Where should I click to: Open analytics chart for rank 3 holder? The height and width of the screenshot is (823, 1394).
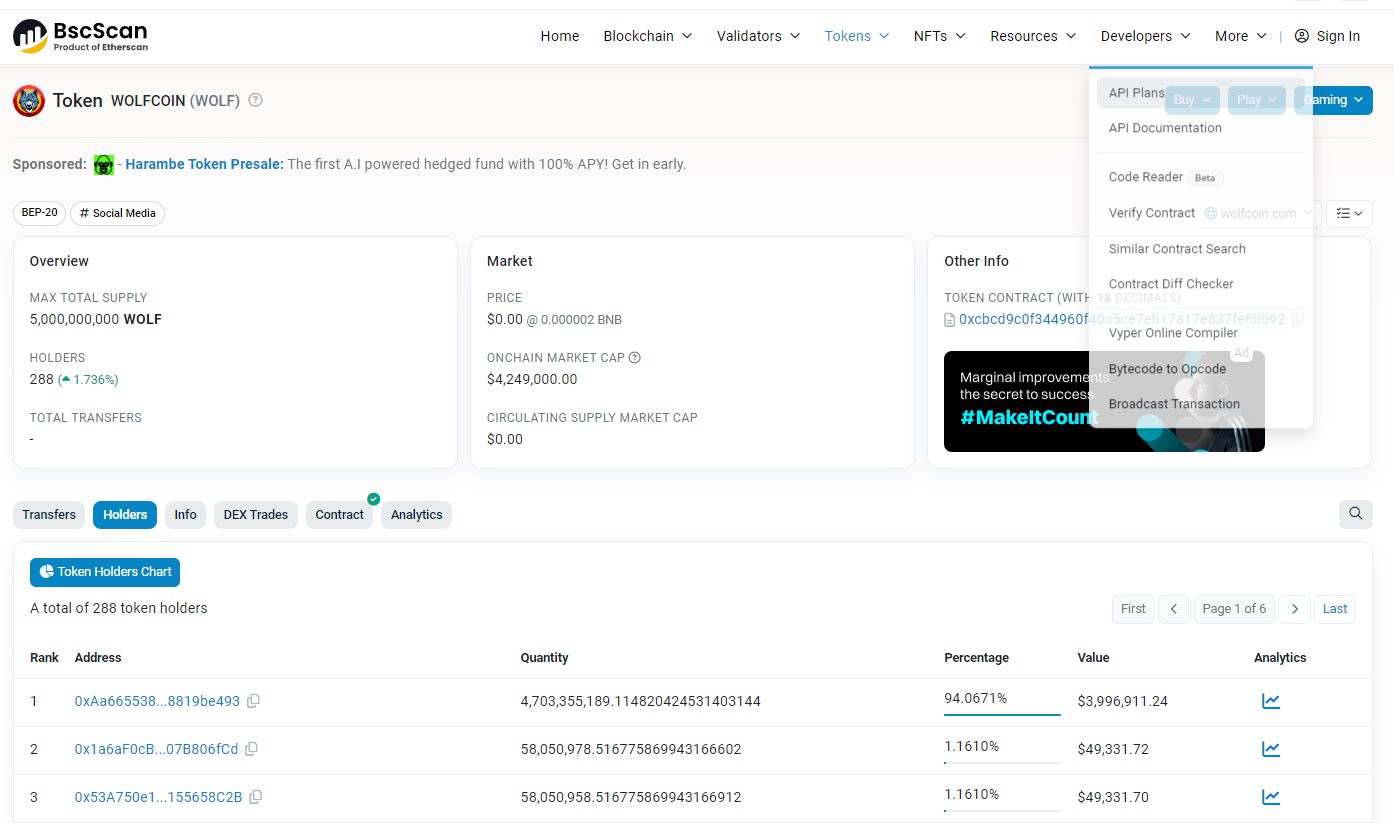pos(1271,797)
